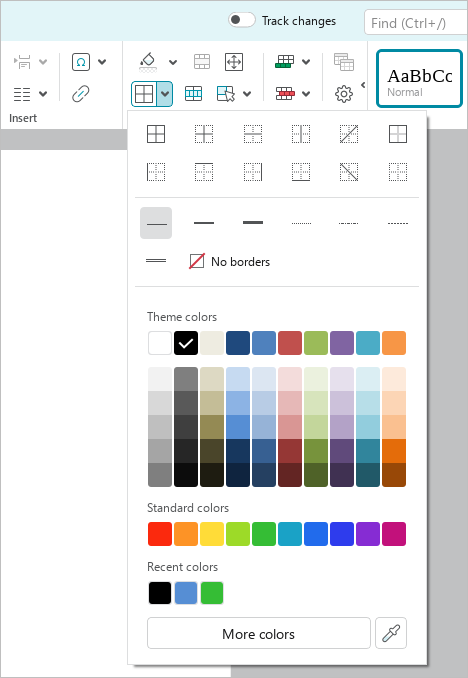Expand the special symbol dropdown arrow
468x678 pixels.
click(102, 62)
